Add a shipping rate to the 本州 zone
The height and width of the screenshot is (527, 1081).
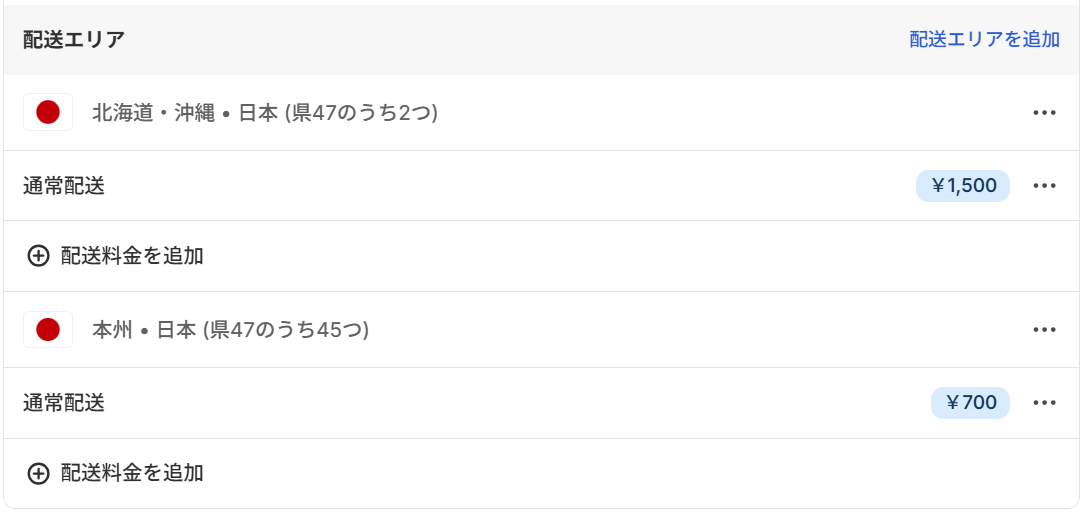click(132, 473)
